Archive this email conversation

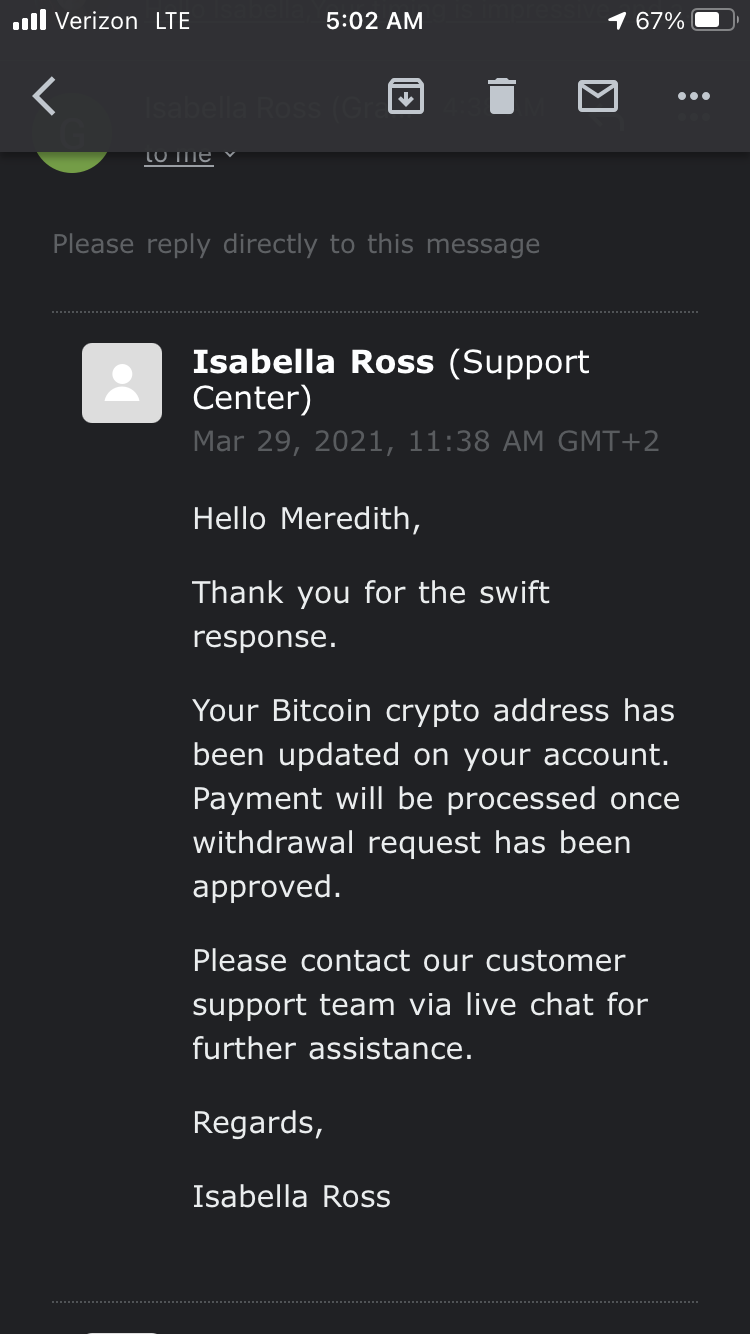[405, 96]
